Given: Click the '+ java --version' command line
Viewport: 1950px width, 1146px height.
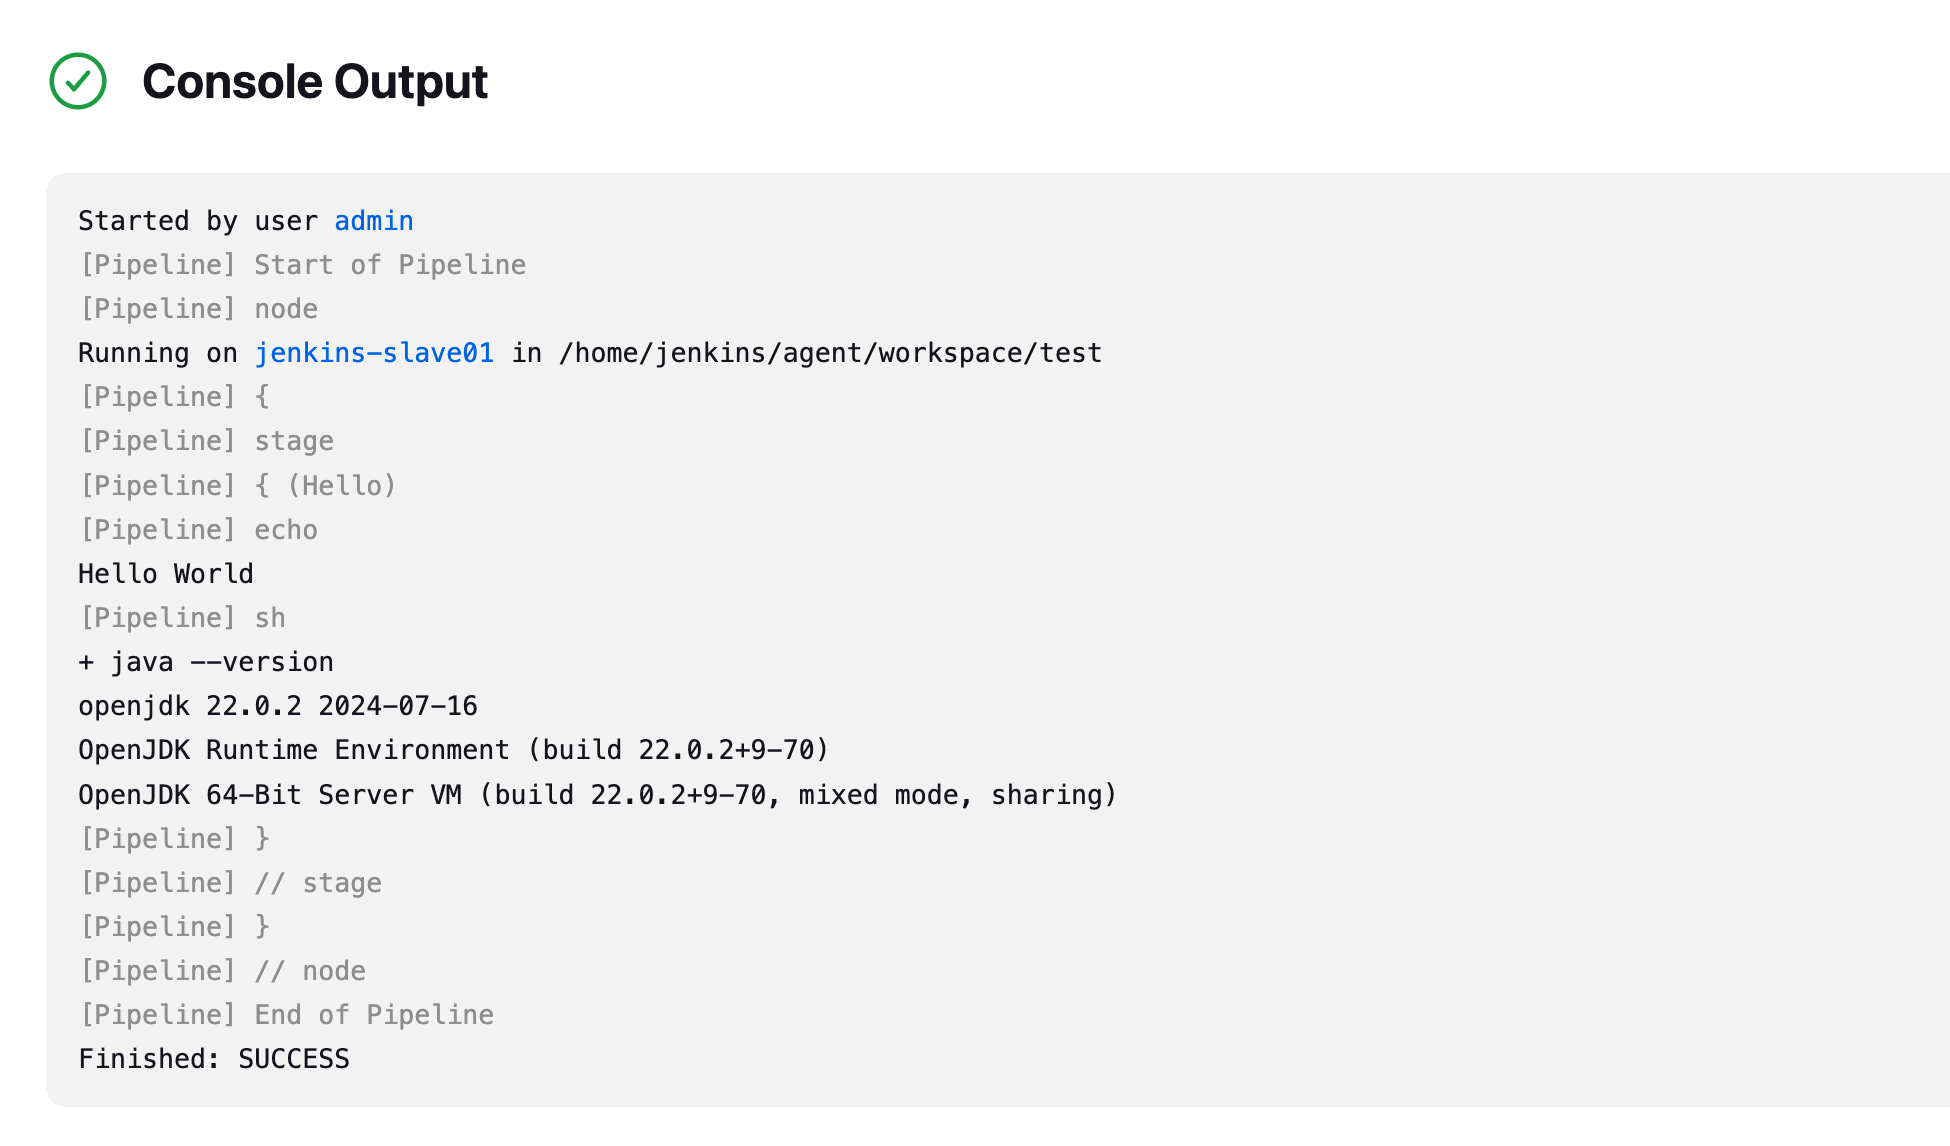Looking at the screenshot, I should click(x=206, y=662).
